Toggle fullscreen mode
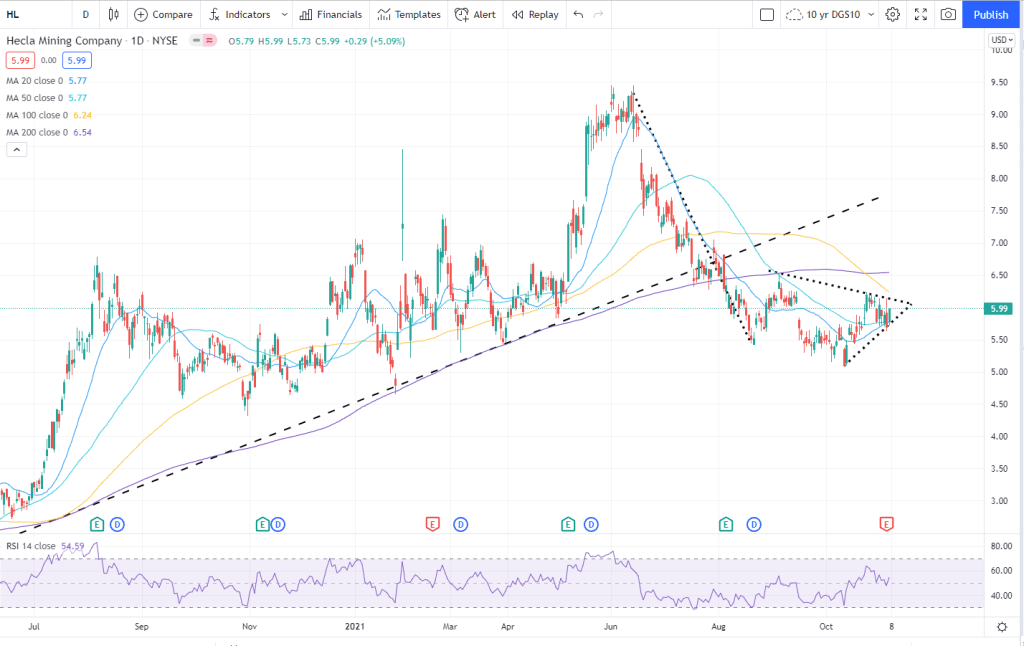Screen dimensions: 1024x646 tap(921, 15)
